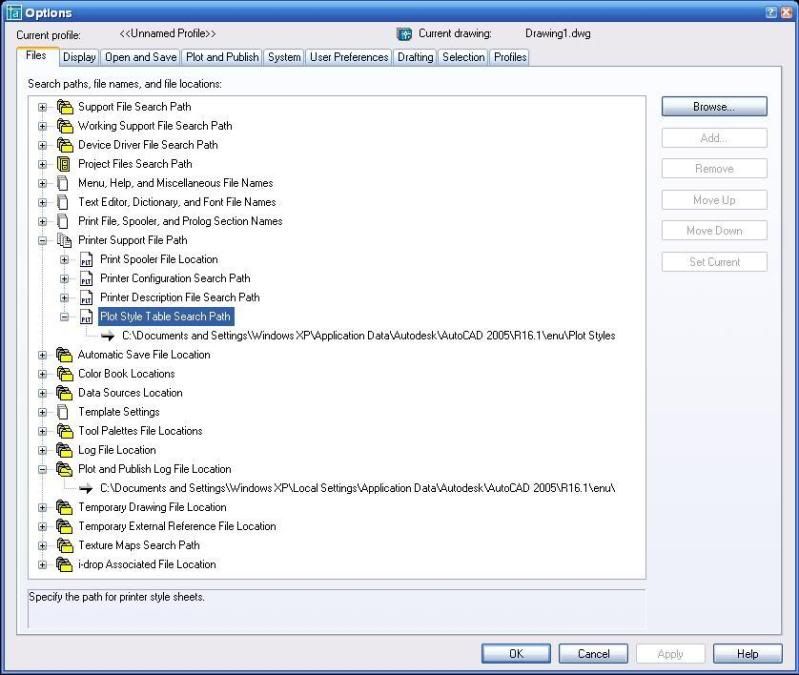Collapse the Plot Style Table Search Path node

point(65,317)
